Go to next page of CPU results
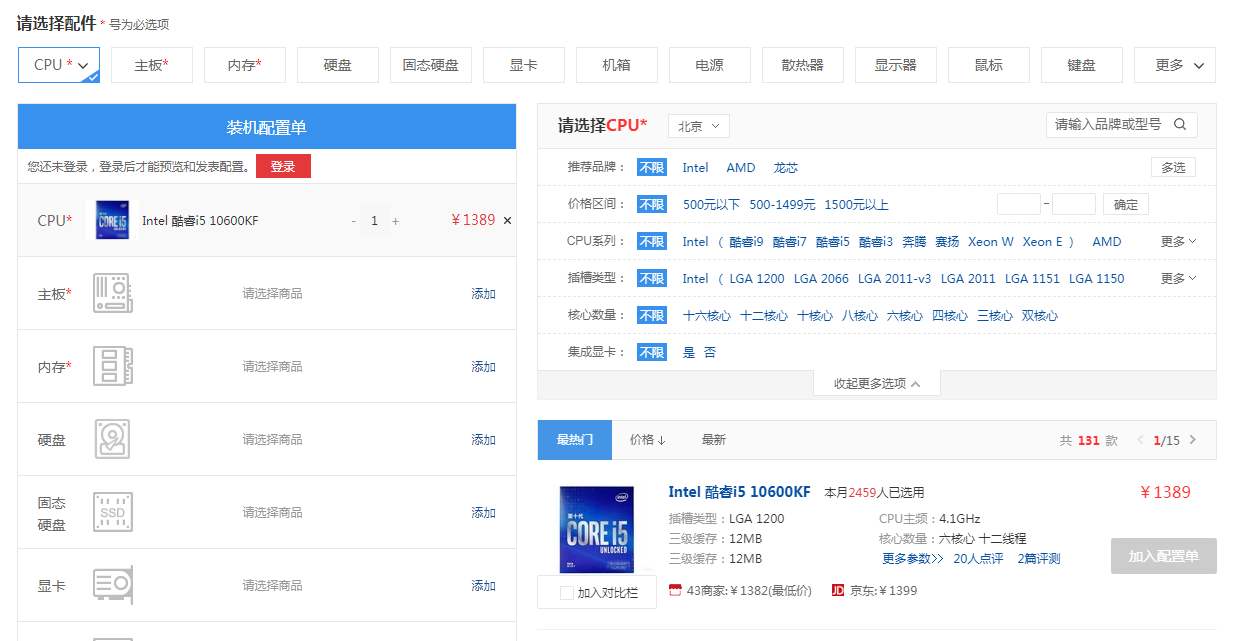Image resolution: width=1235 pixels, height=641 pixels. [x=1192, y=440]
